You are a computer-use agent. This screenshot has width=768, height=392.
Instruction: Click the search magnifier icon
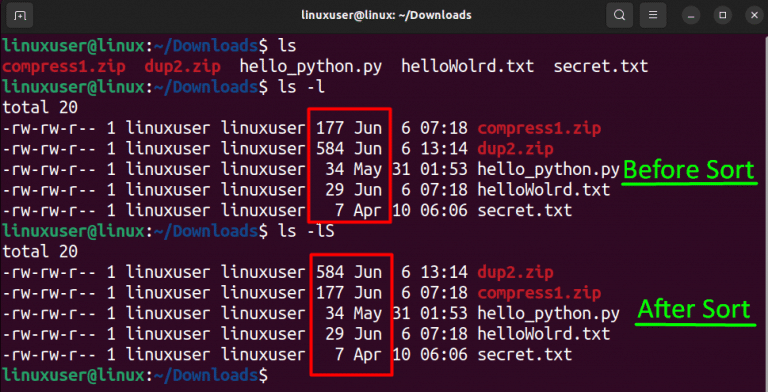point(619,16)
